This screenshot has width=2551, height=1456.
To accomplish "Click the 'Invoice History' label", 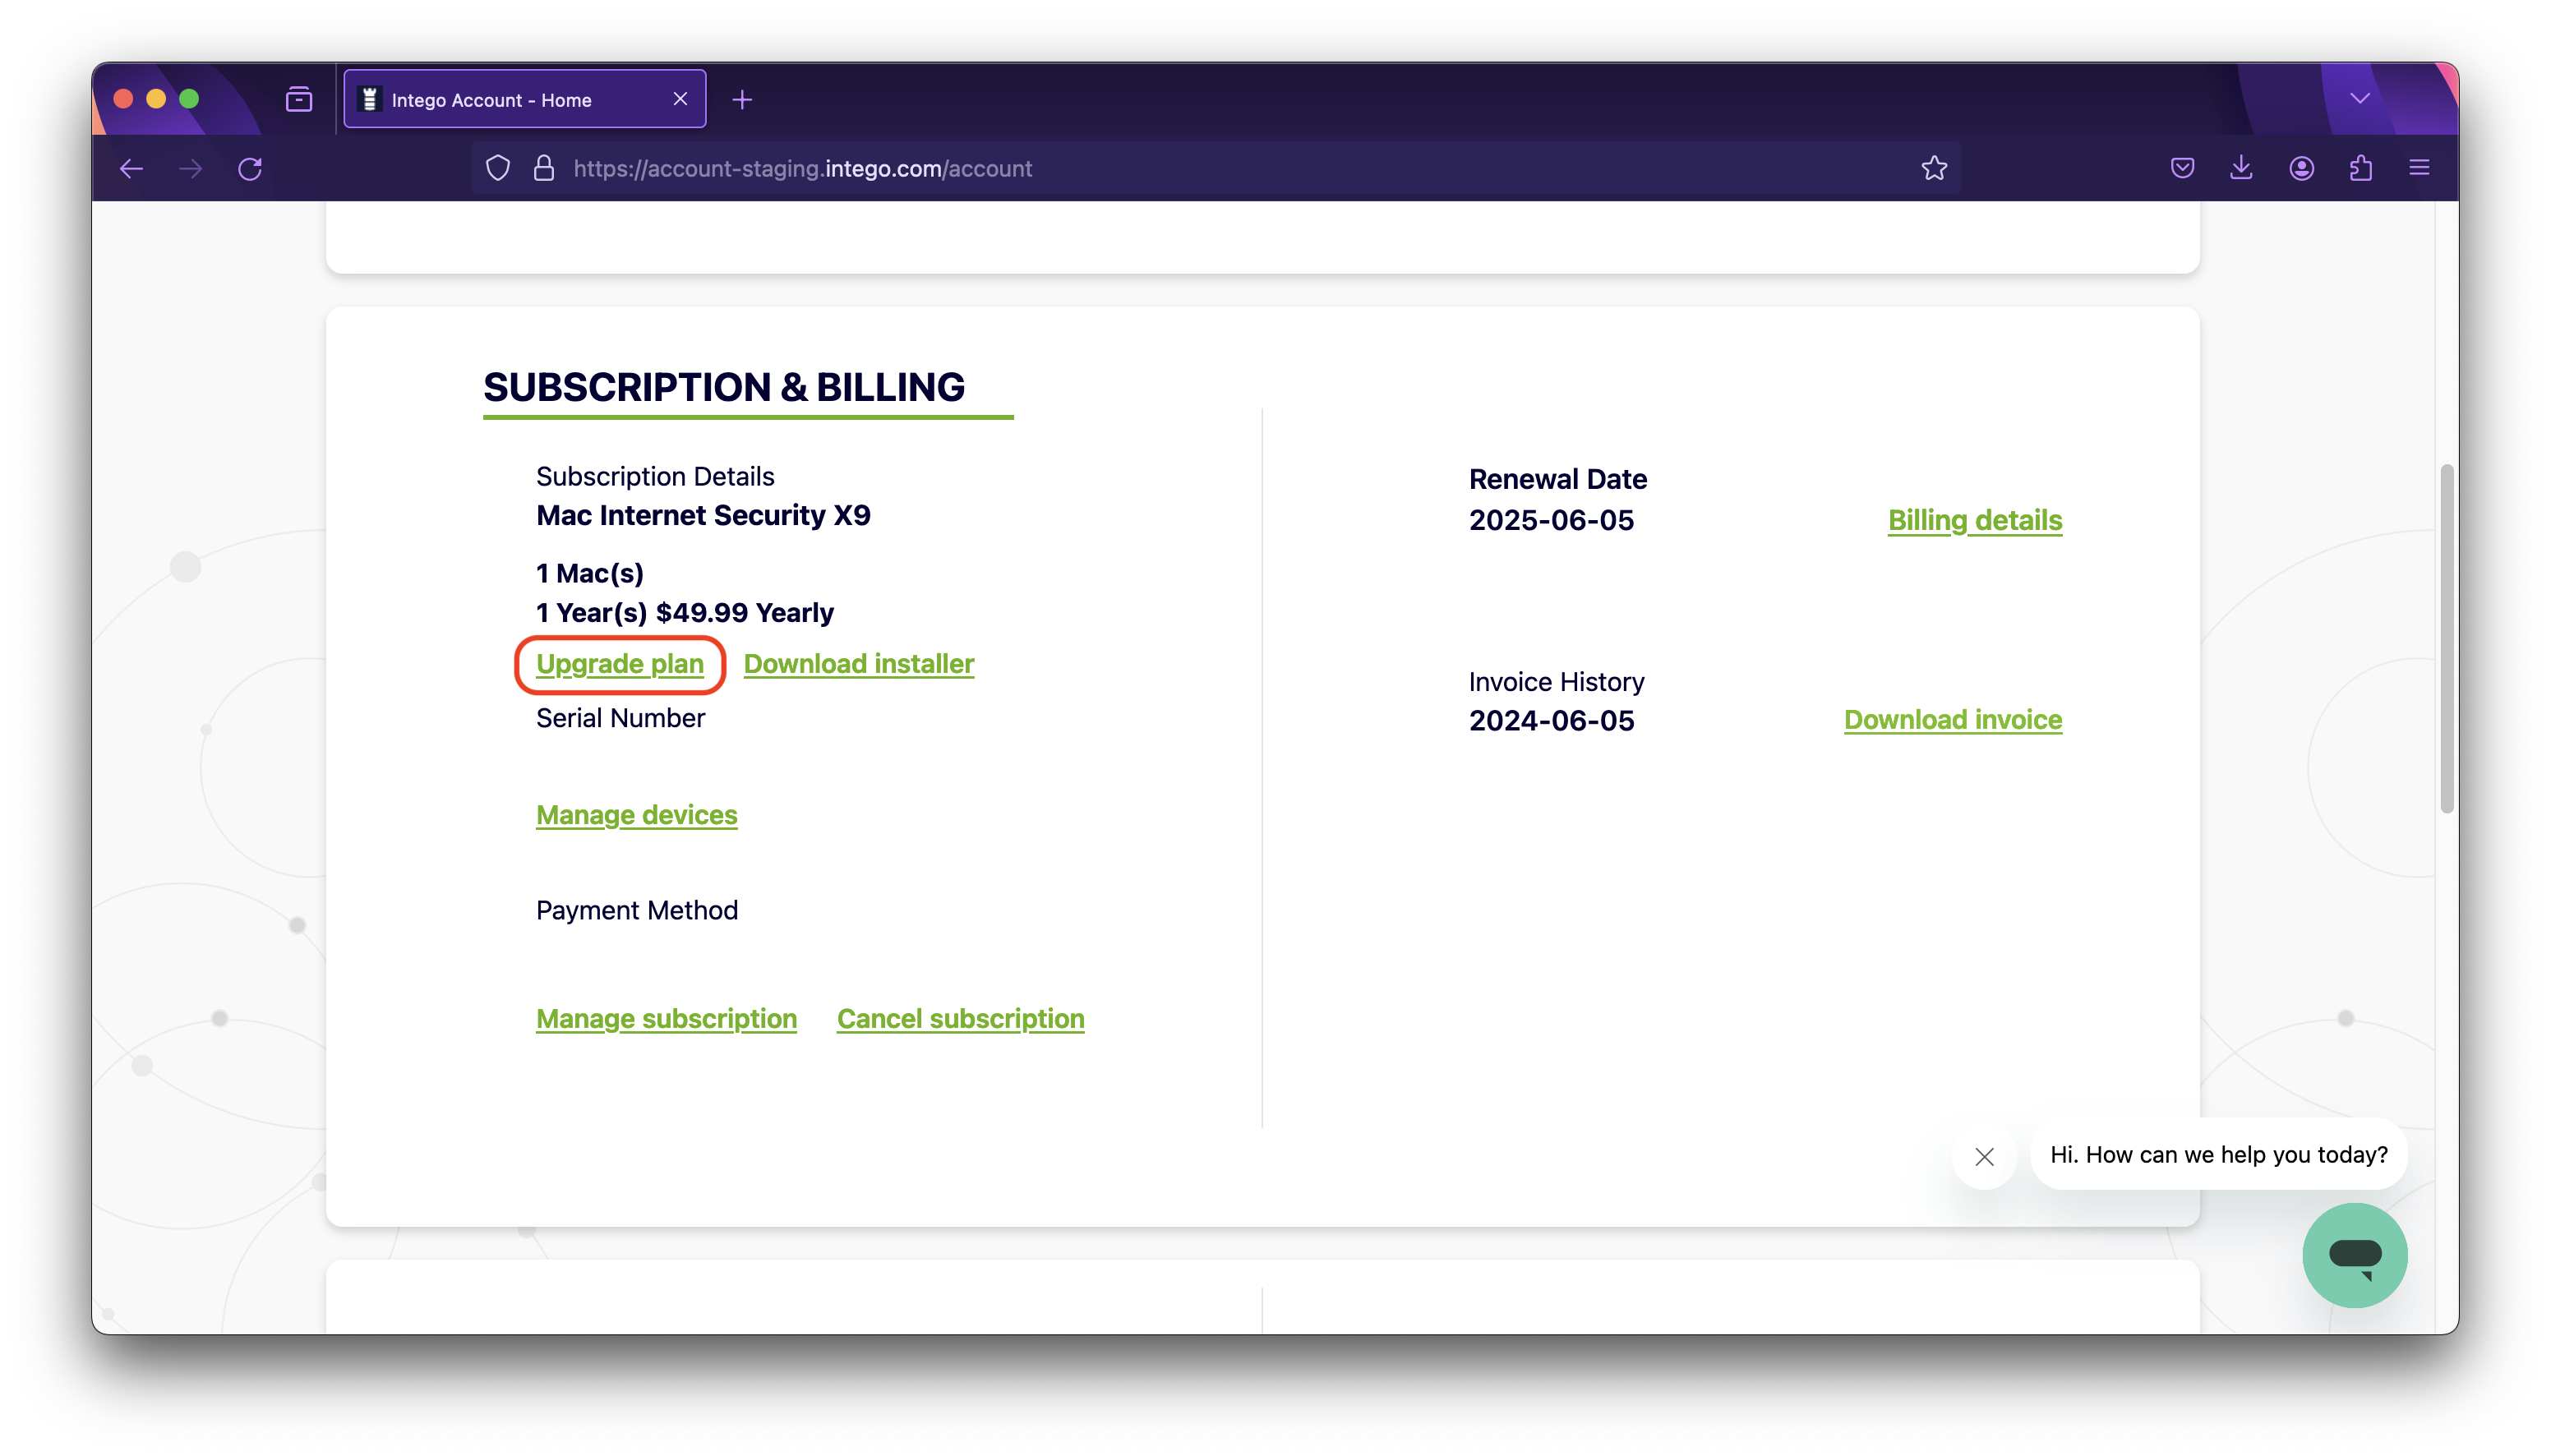I will coord(1556,682).
